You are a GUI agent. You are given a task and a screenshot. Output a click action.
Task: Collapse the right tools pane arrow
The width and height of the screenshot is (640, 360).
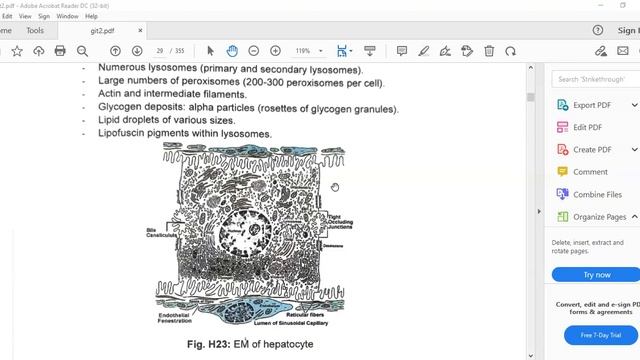pos(539,211)
